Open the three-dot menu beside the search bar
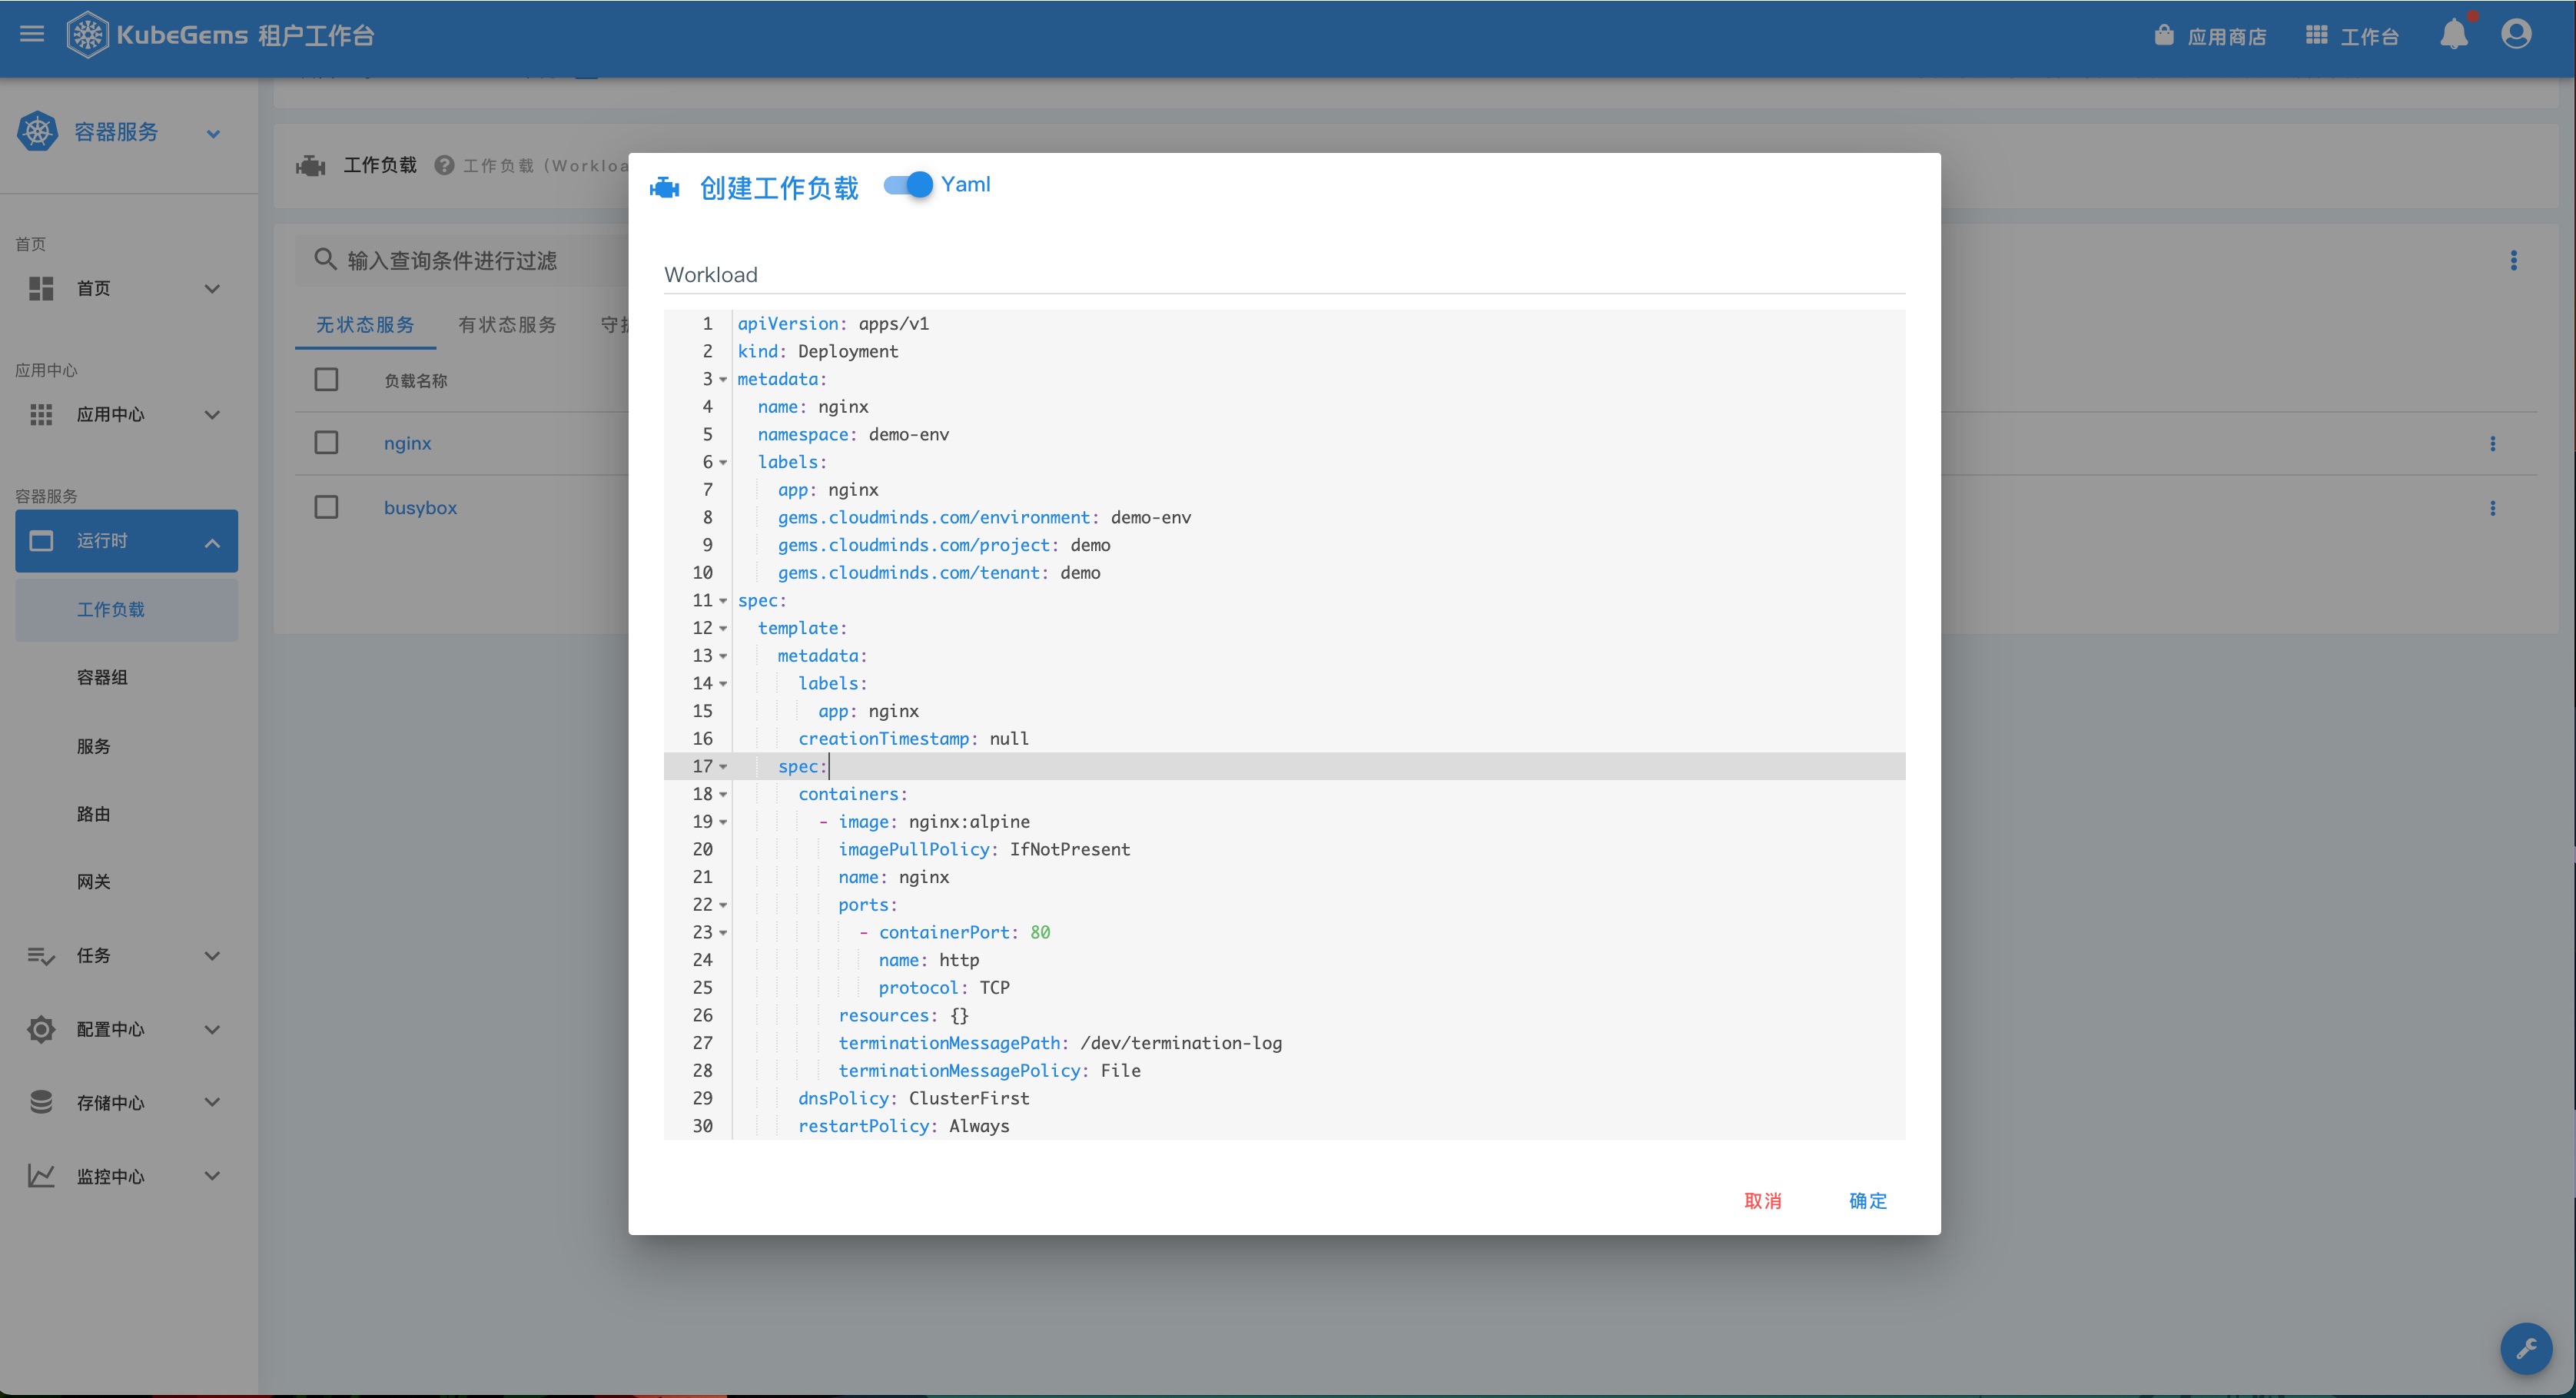Viewport: 2576px width, 1398px height. click(x=2513, y=261)
